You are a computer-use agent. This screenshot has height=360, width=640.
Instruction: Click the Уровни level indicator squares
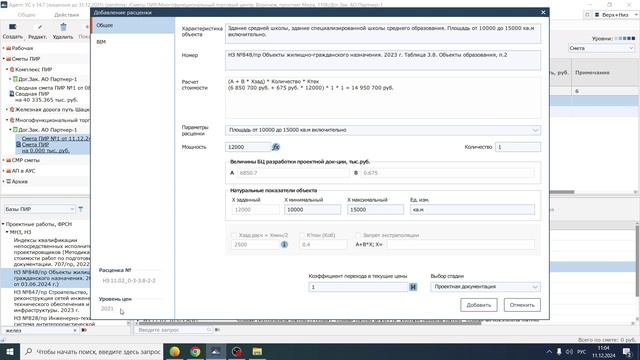tap(625, 38)
